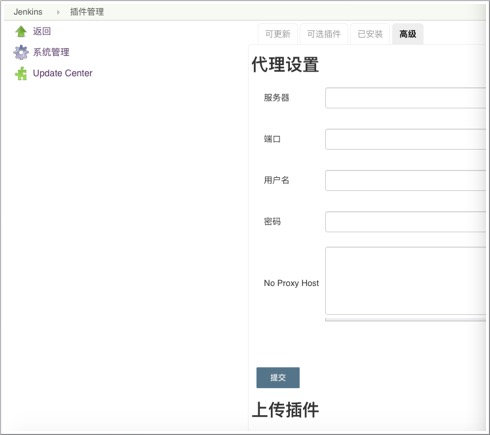490x435 pixels.
Task: Open the Update Center link
Action: [x=62, y=73]
